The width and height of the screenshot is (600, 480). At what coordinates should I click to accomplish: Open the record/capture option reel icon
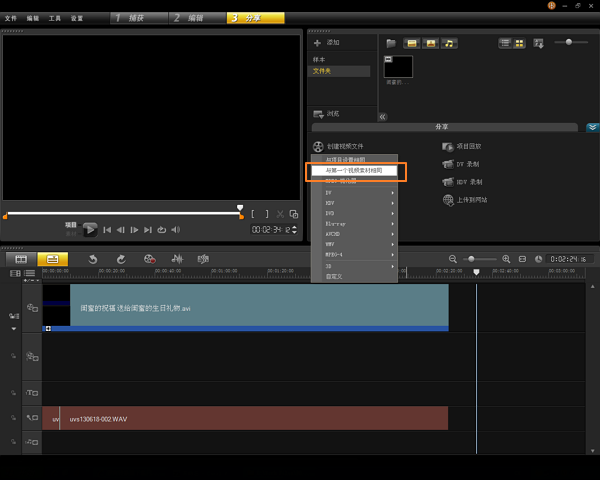(x=149, y=259)
